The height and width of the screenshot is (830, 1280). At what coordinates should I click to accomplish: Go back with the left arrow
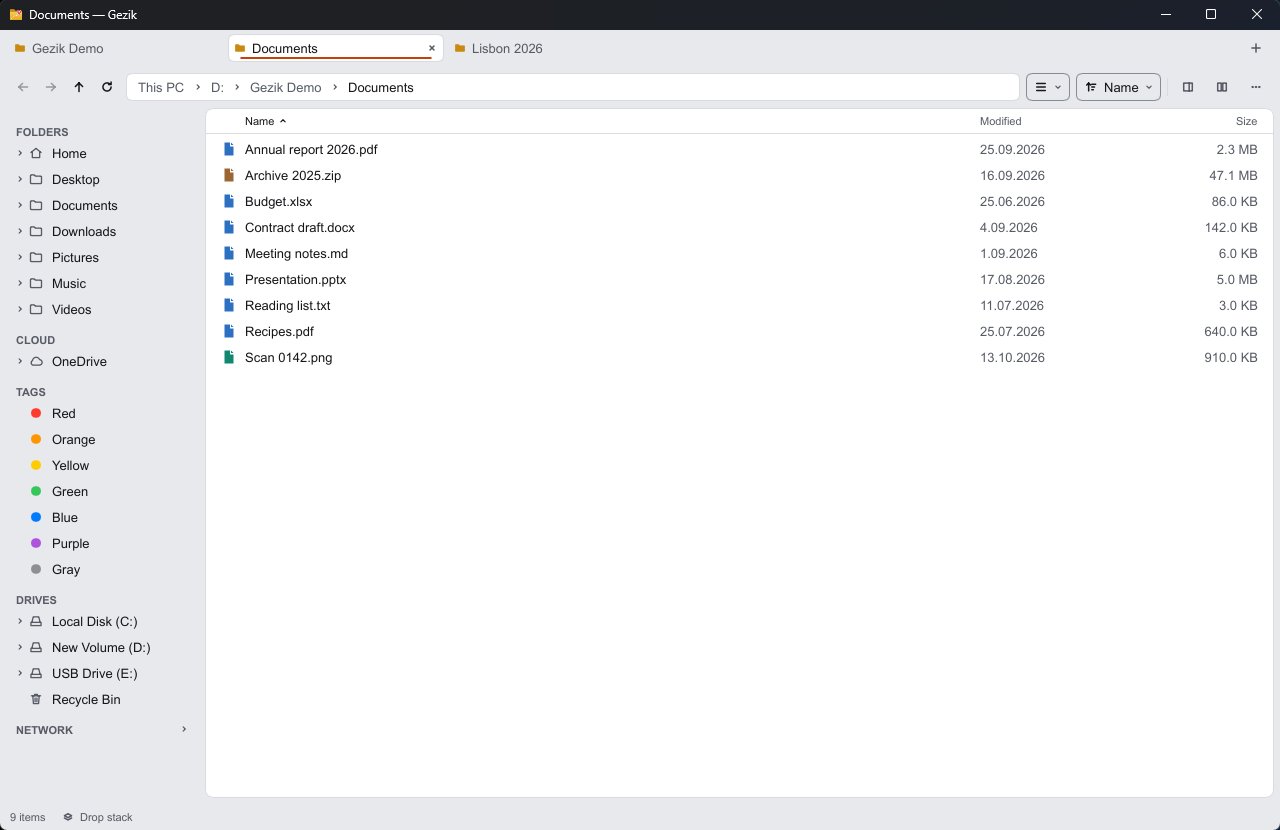(x=23, y=87)
